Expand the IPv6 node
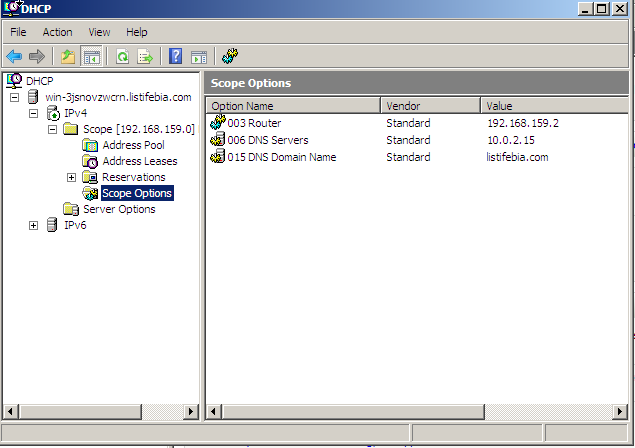Image resolution: width=635 pixels, height=448 pixels. tap(34, 226)
